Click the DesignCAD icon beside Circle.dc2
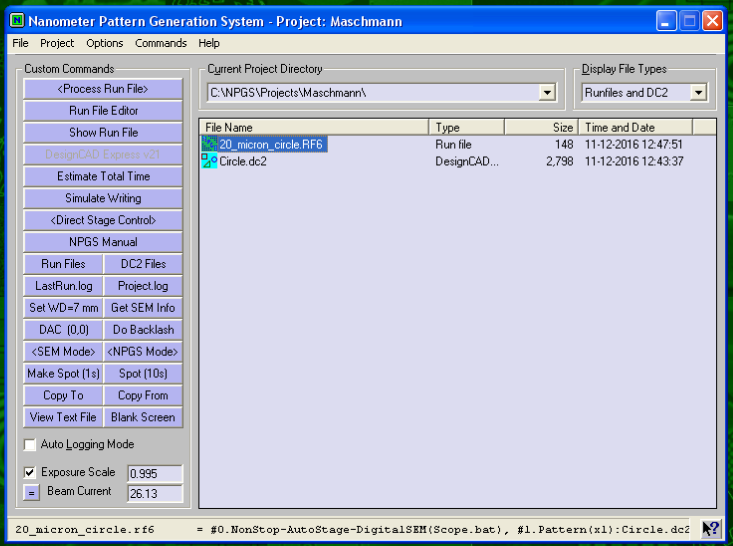 (209, 161)
